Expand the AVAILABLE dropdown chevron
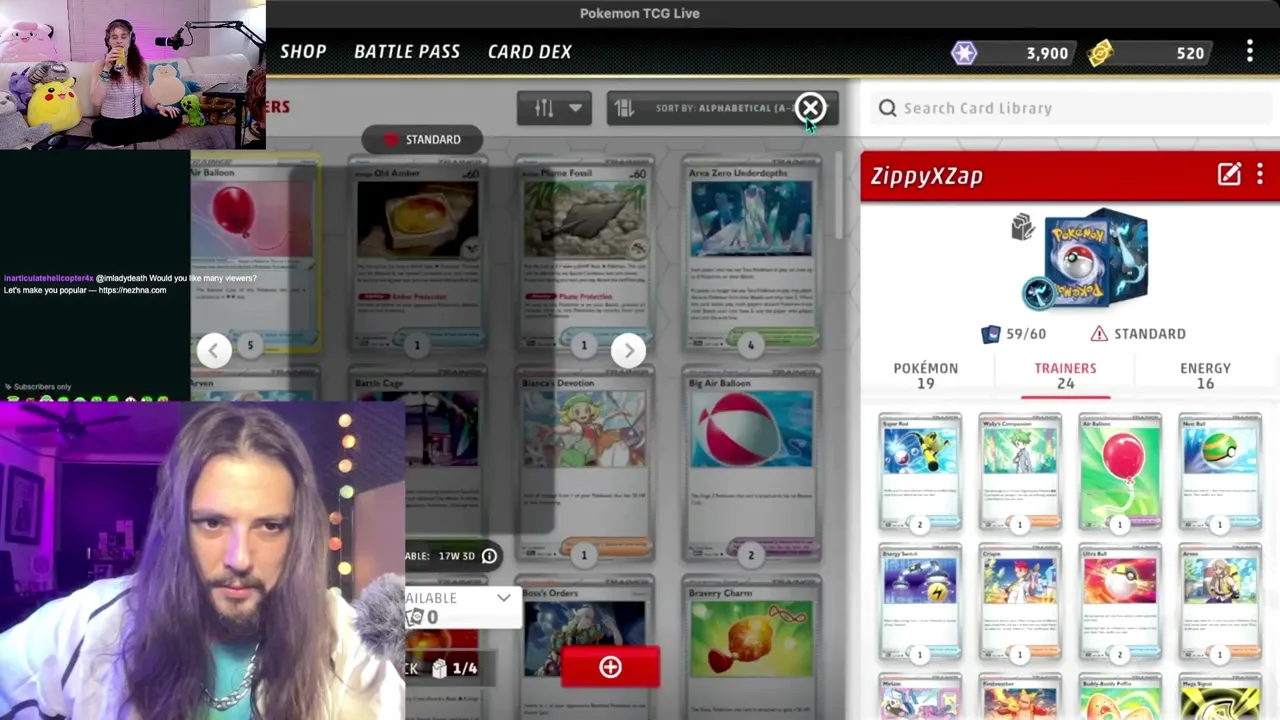Viewport: 1280px width, 720px height. coord(503,598)
